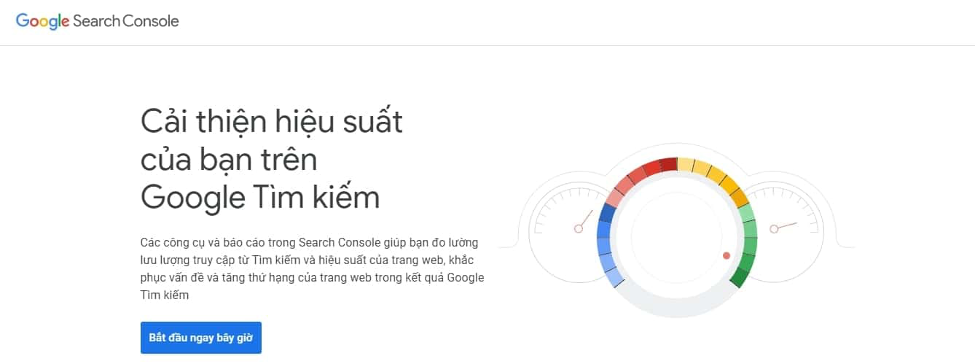Click the yellow segment of the main gauge
Screen dimensions: 977x364
[x=703, y=170]
